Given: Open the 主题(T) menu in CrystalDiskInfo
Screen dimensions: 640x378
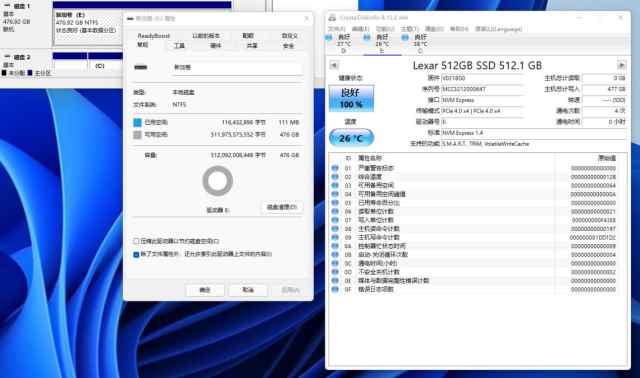Looking at the screenshot, I should pyautogui.click(x=409, y=29).
